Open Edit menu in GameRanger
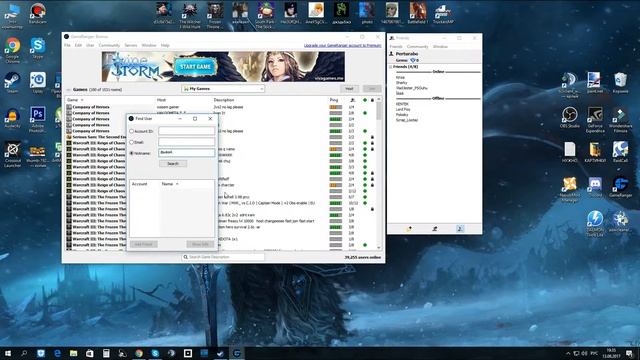This screenshot has width=640, height=360. coord(78,45)
